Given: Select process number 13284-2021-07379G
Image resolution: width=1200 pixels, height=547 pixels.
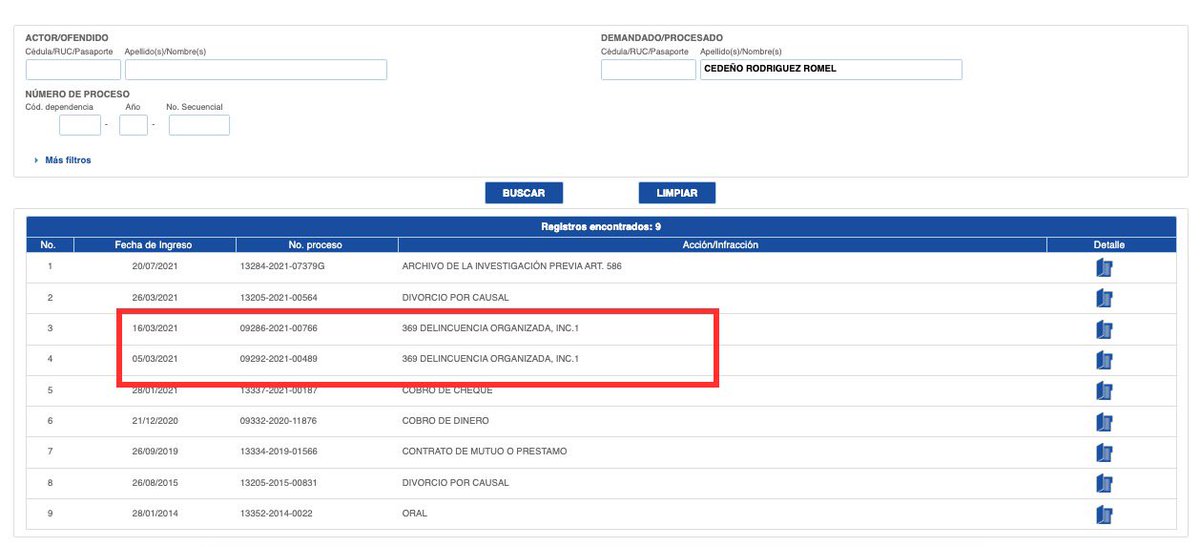Looking at the screenshot, I should [x=283, y=267].
